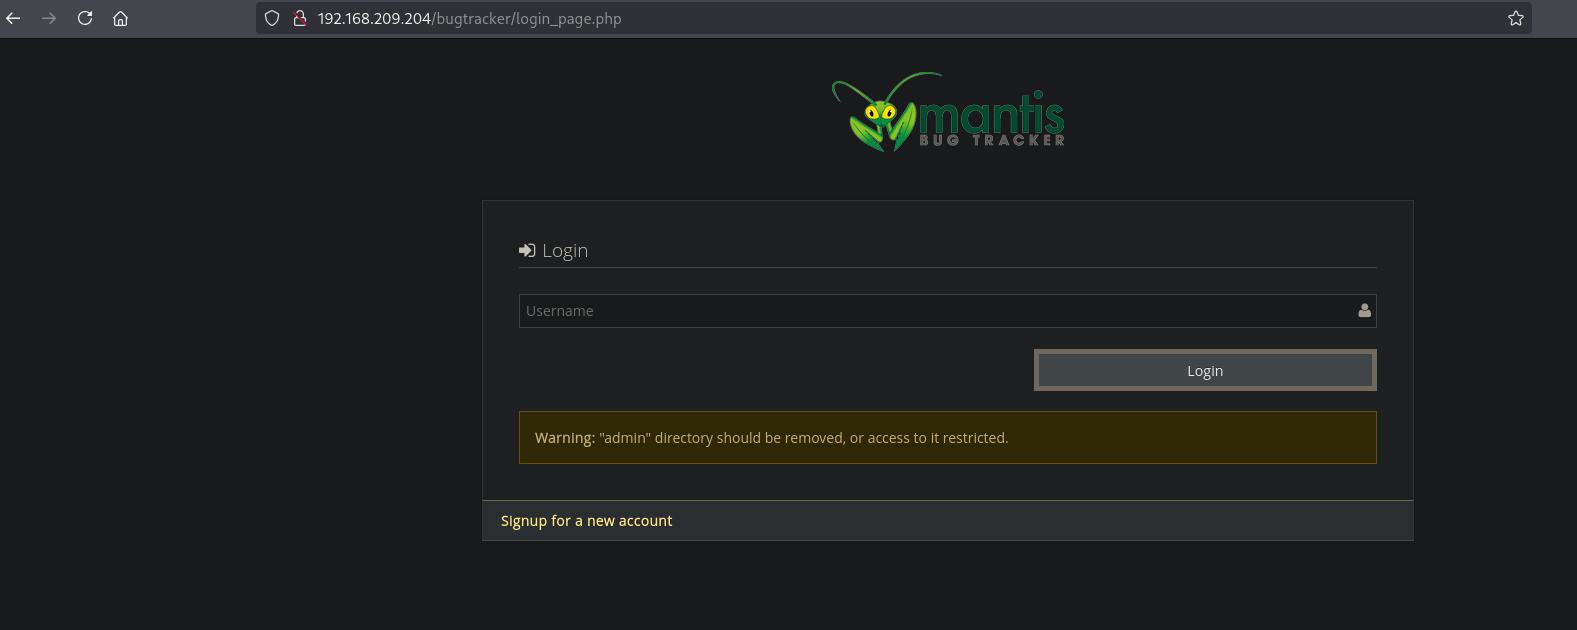Screen dimensions: 1577x630
Task: Click the Login heading text
Action: pos(565,251)
